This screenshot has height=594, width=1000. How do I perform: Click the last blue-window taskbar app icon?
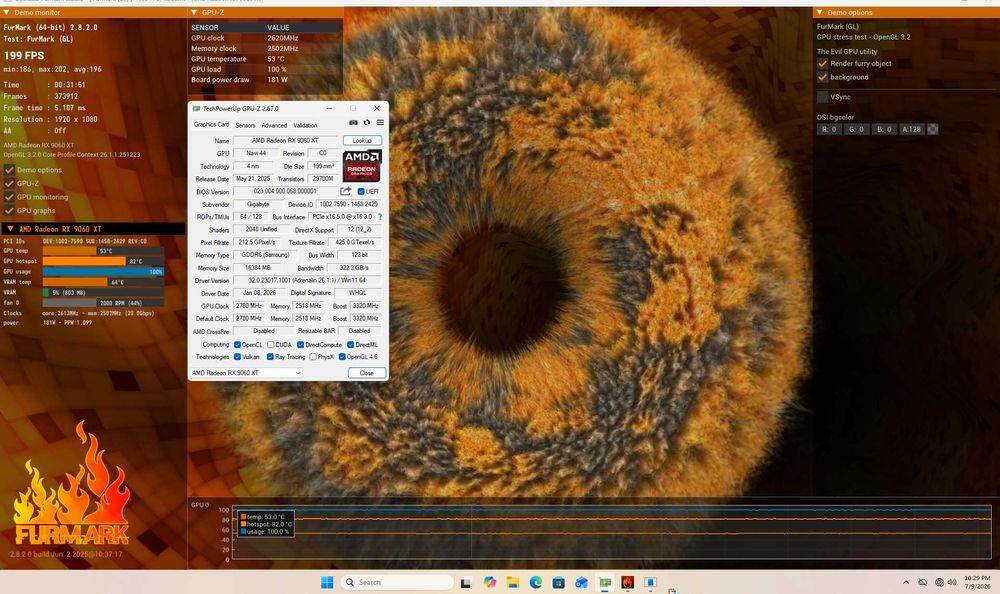point(651,582)
